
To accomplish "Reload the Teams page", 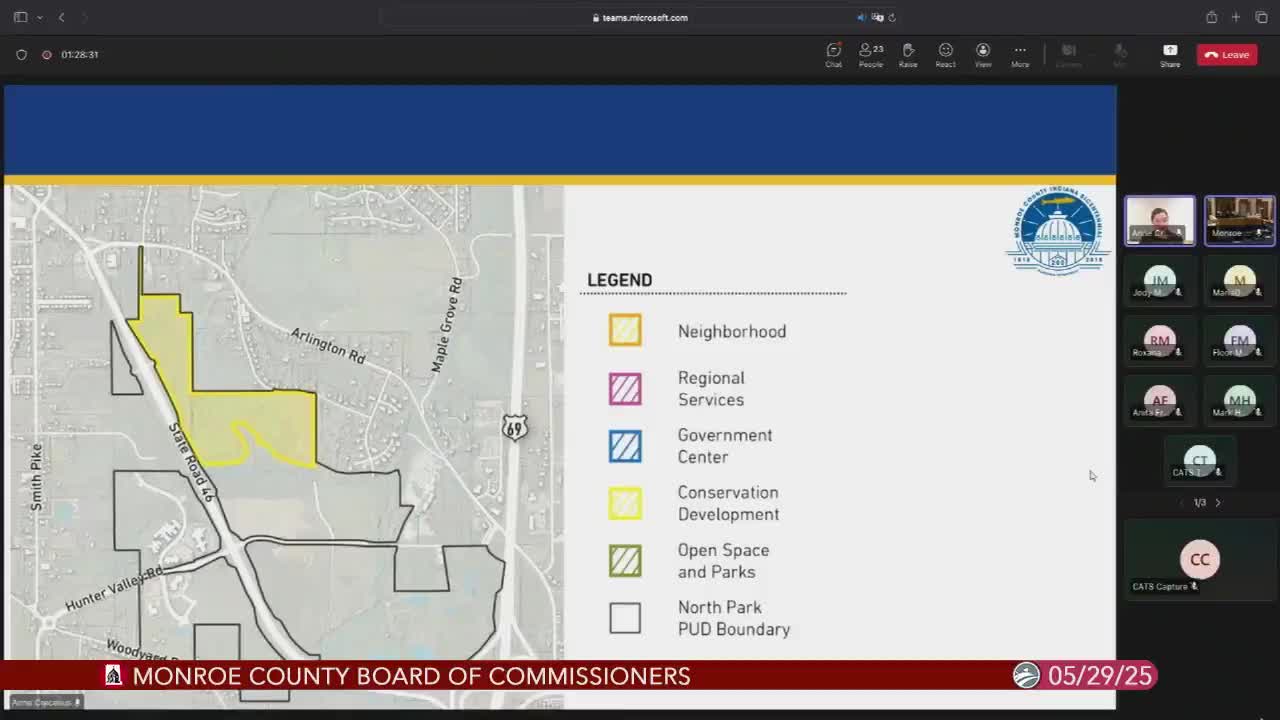I will 892,17.
